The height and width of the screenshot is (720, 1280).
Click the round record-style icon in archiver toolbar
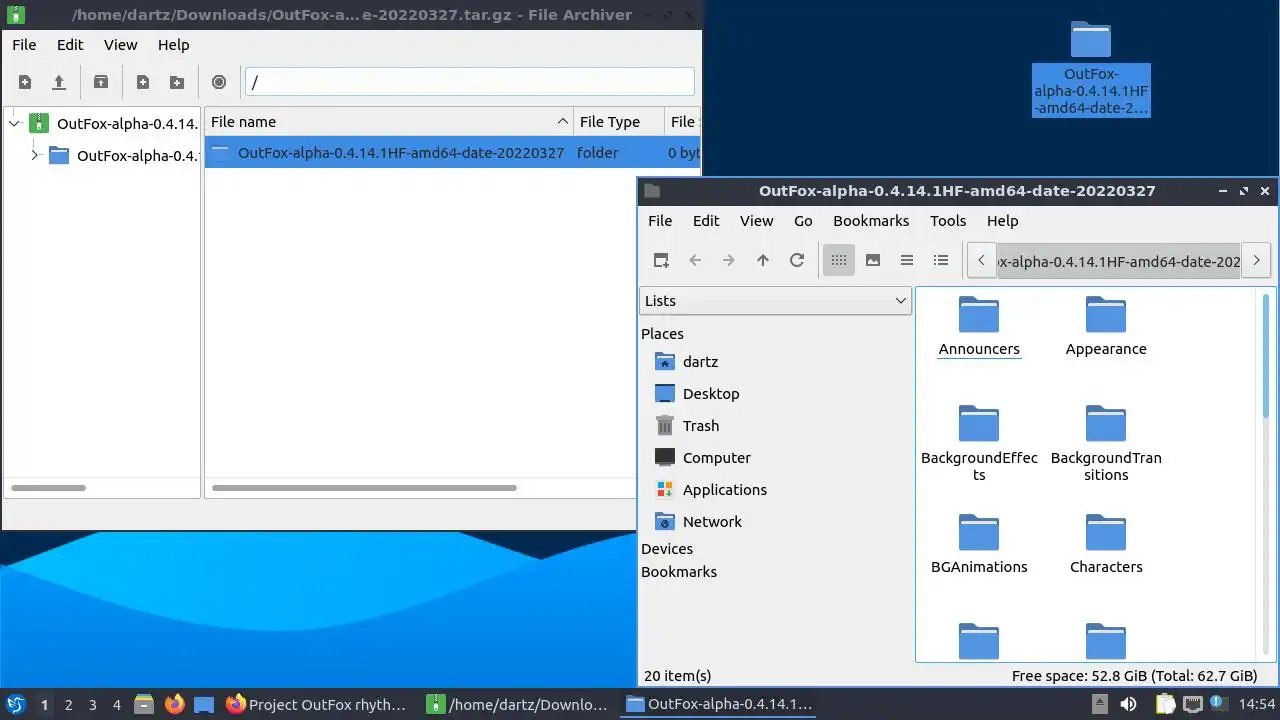[219, 82]
